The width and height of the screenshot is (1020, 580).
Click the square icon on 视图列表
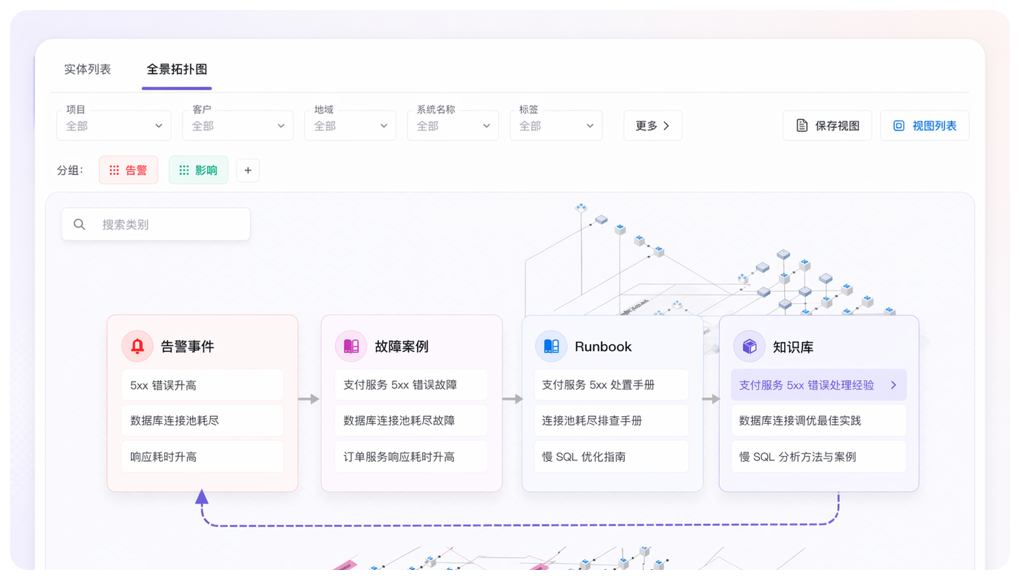pyautogui.click(x=898, y=125)
